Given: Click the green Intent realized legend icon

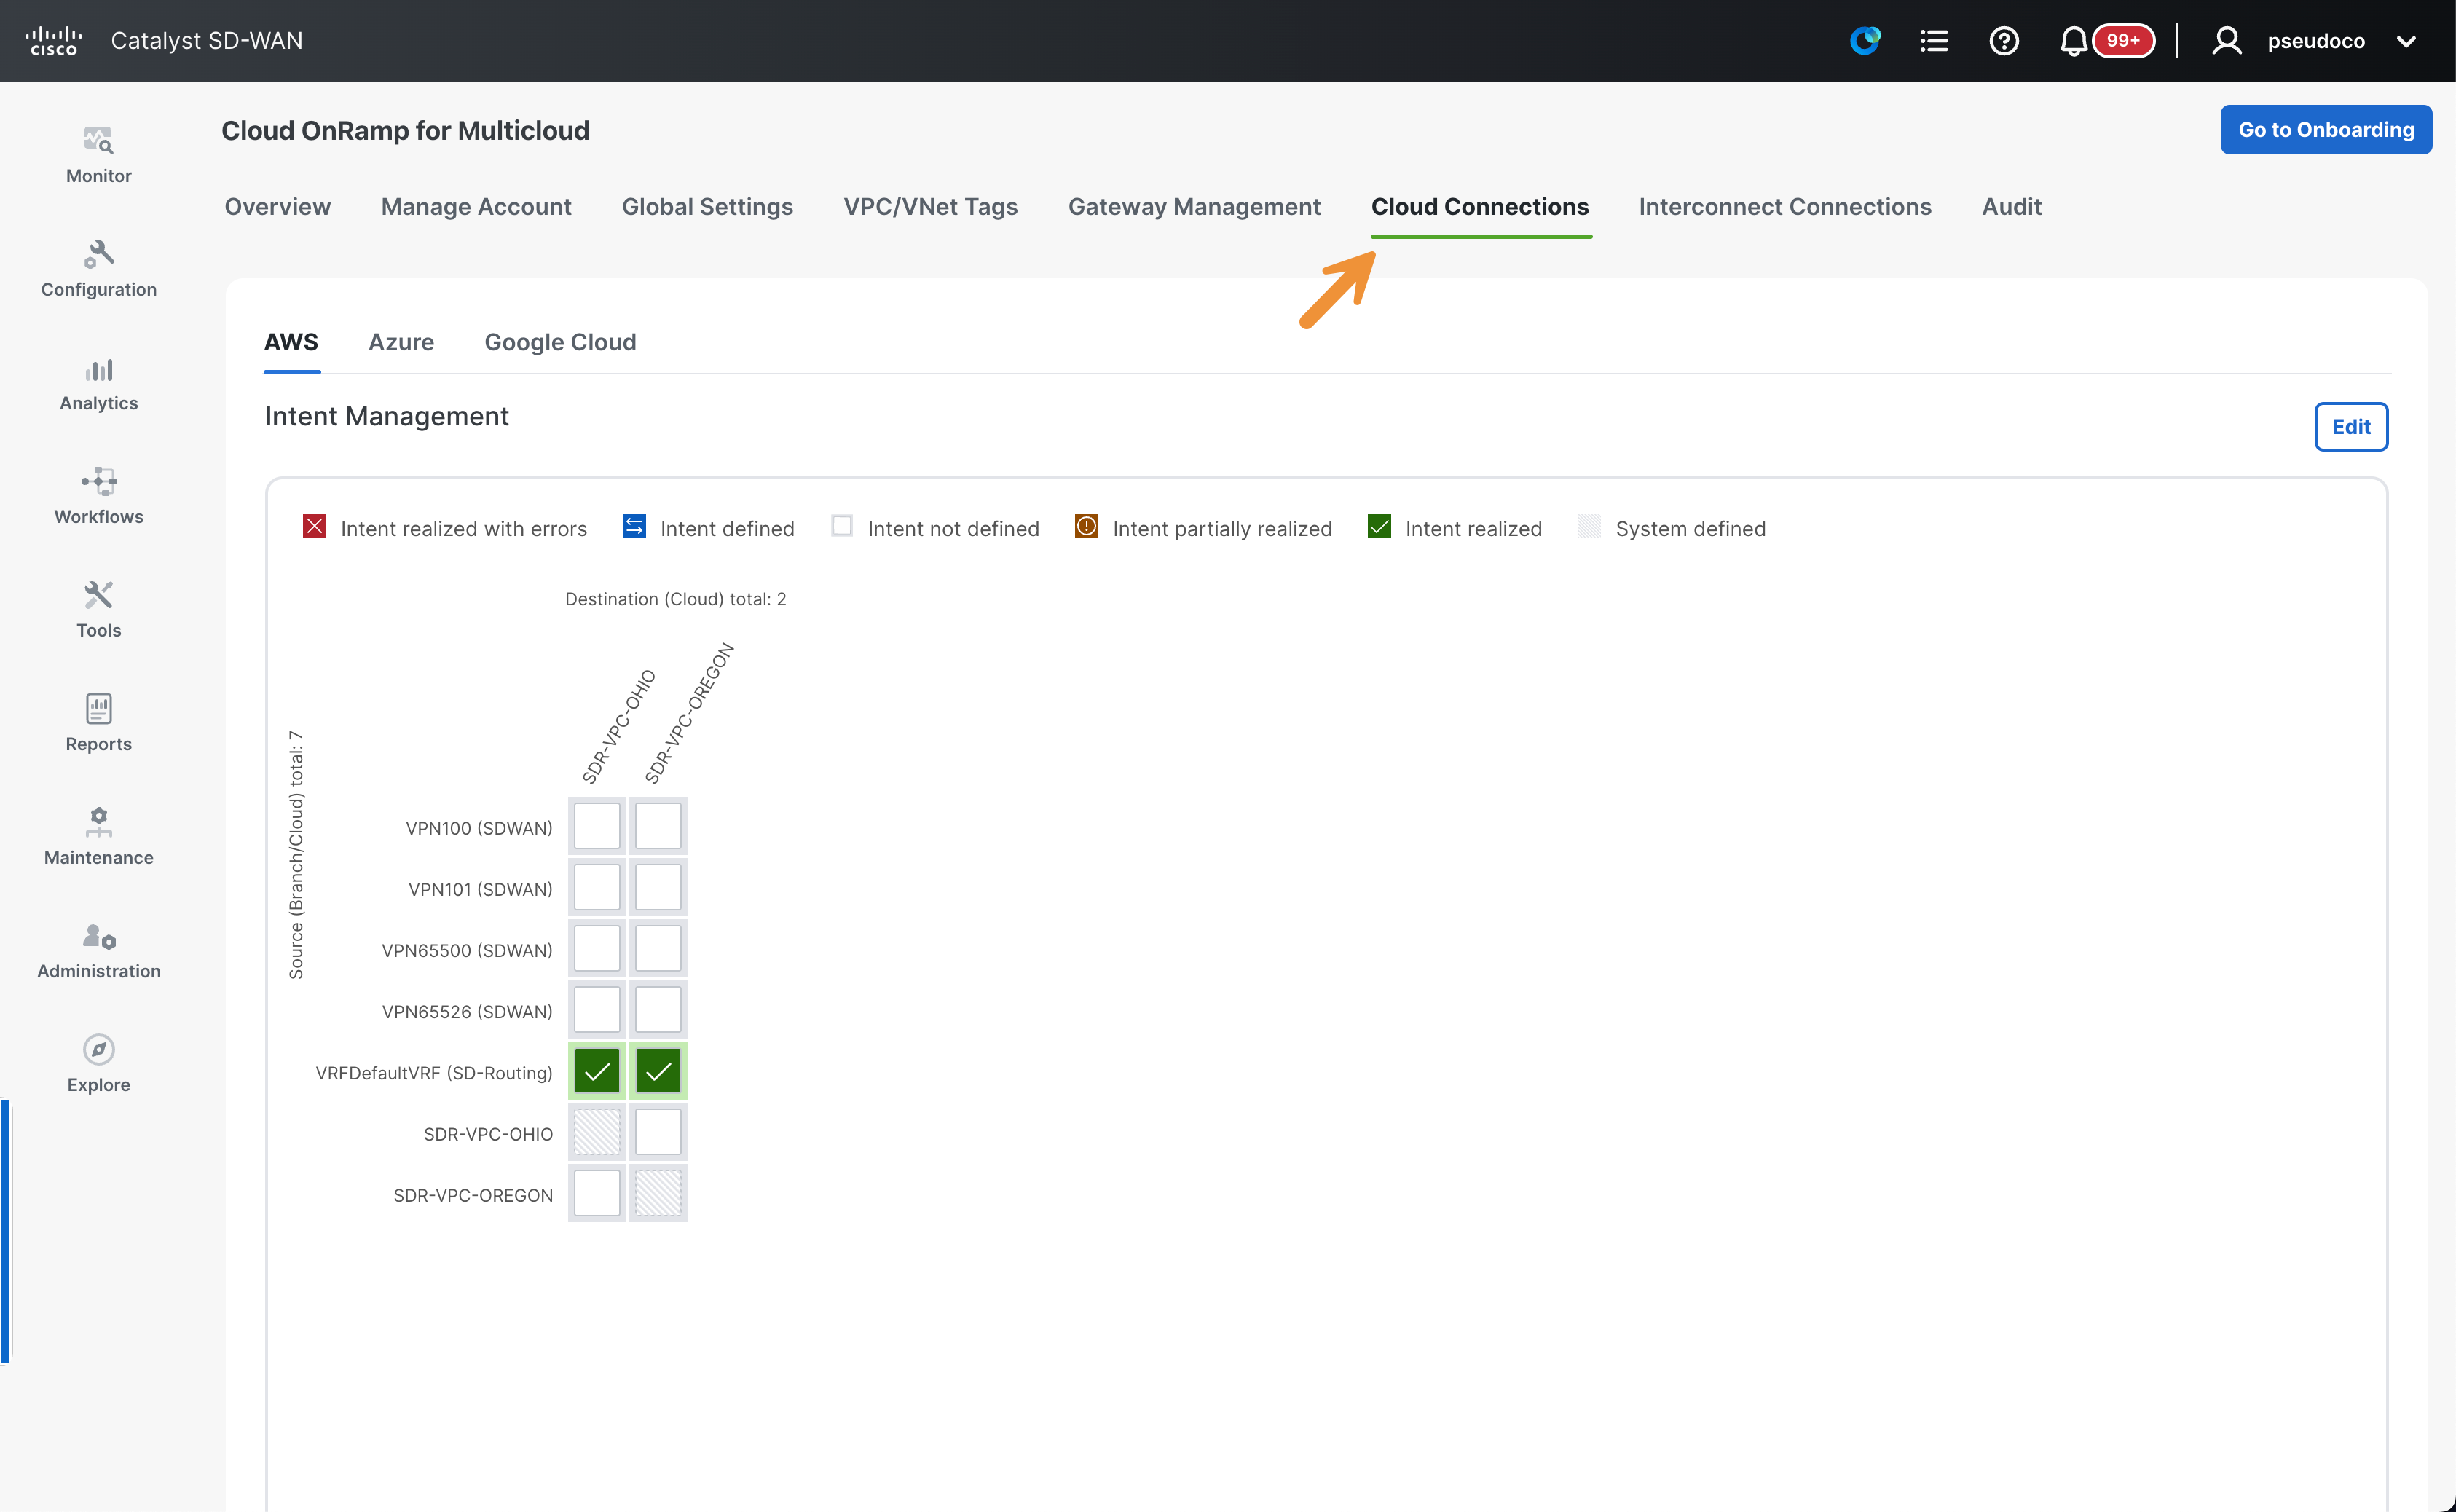Looking at the screenshot, I should 1379,527.
